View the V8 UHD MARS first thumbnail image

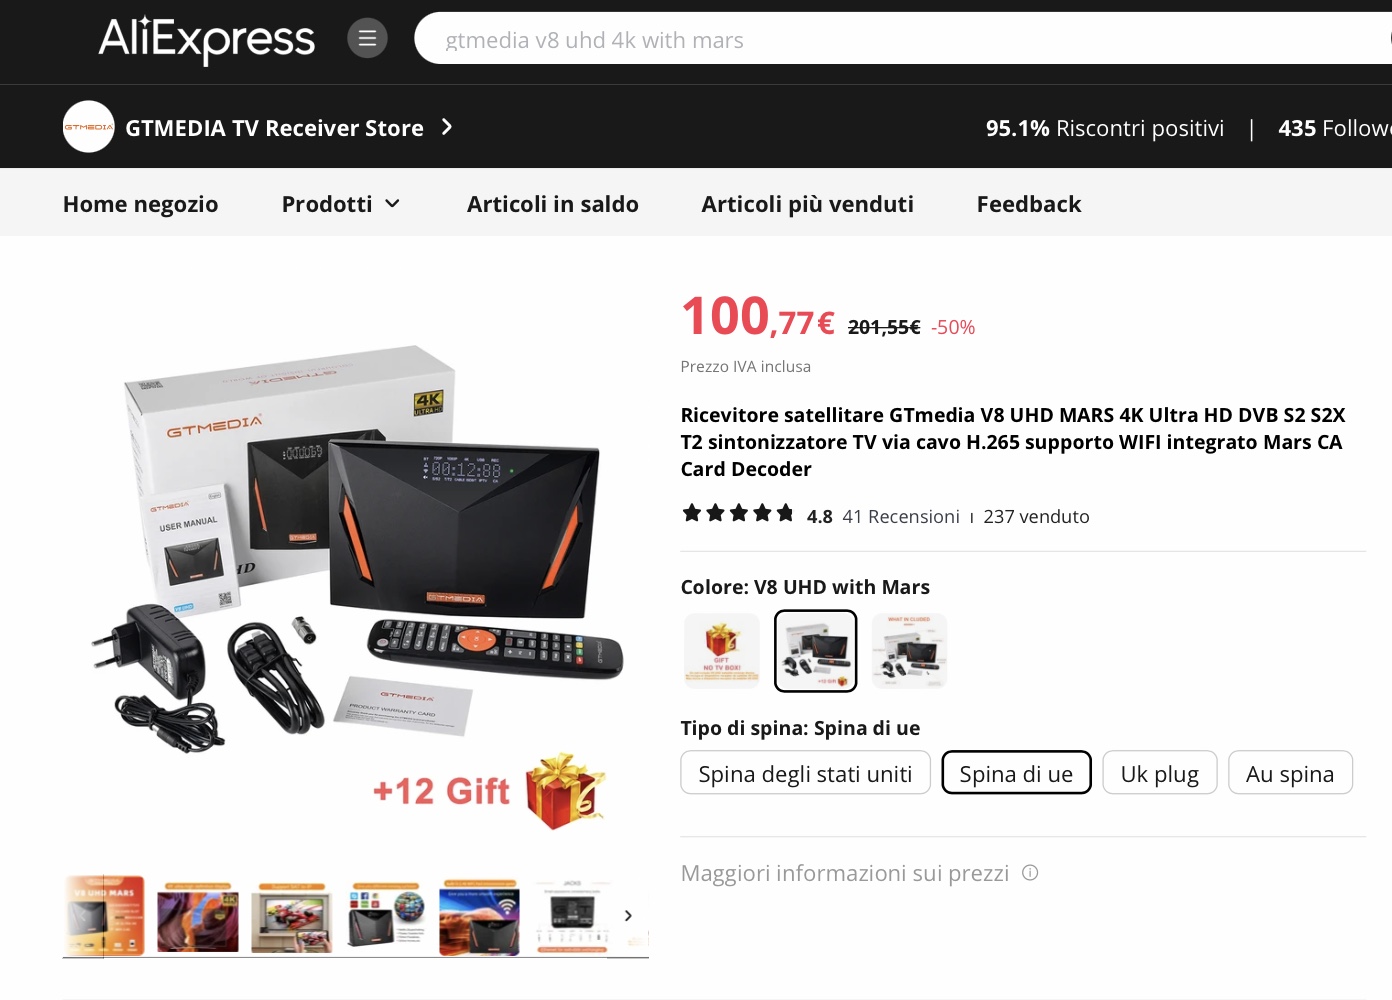point(105,915)
